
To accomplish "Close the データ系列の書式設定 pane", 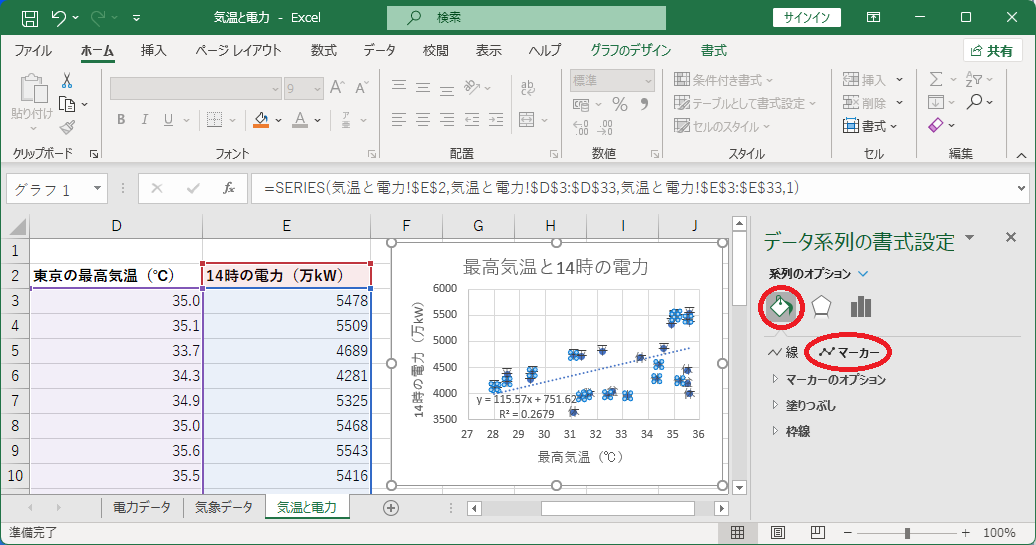I will 1011,237.
